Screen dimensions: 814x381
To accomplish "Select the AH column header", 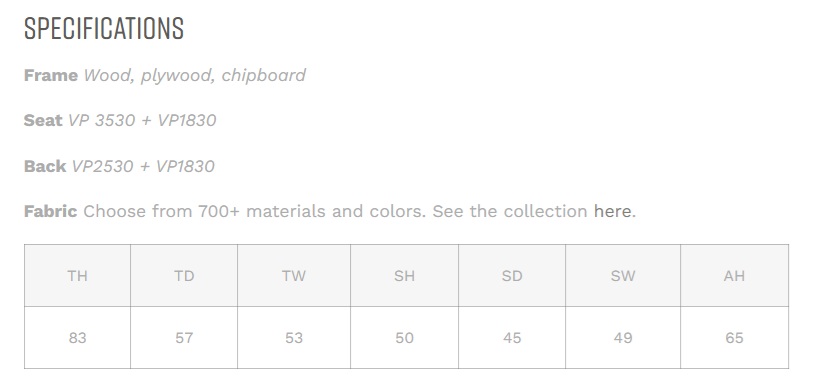I will 735,276.
